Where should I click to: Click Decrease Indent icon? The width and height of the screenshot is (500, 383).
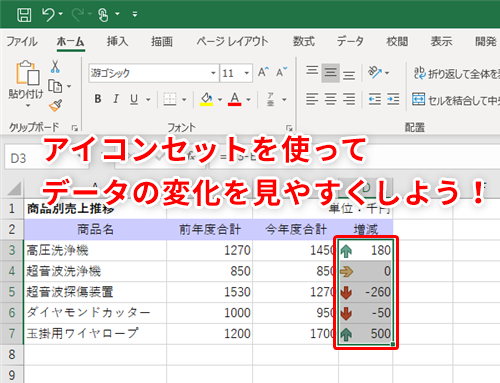click(x=375, y=99)
